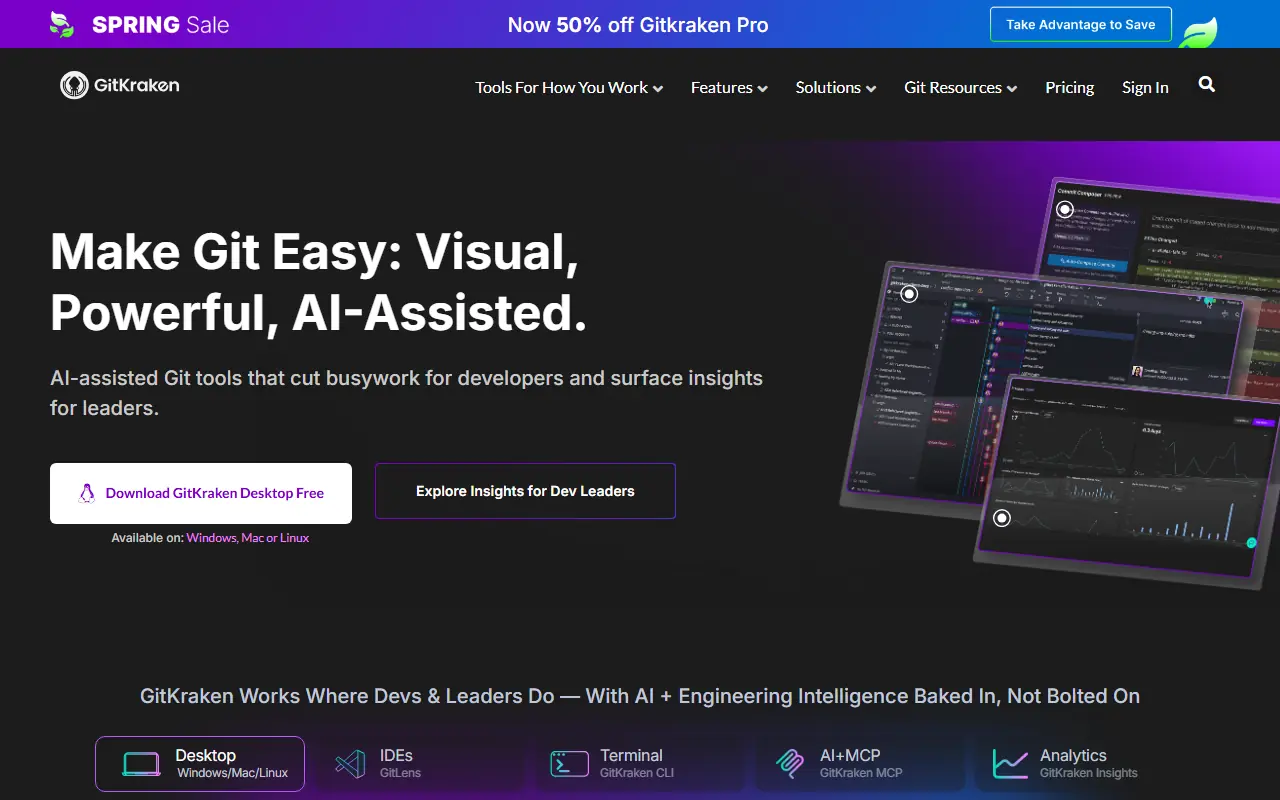Click Take Advantage to Save button
Screen dimensions: 1280x800
(1080, 25)
